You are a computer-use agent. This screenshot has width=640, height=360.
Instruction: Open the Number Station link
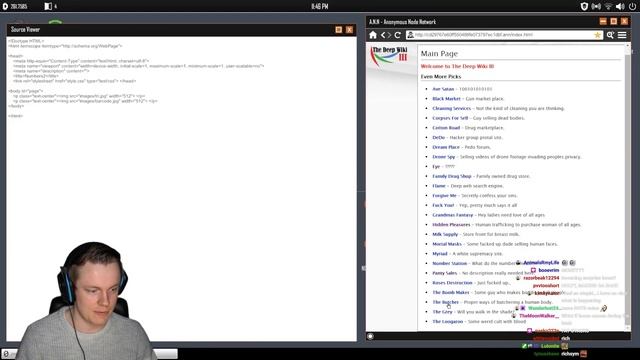(450, 264)
